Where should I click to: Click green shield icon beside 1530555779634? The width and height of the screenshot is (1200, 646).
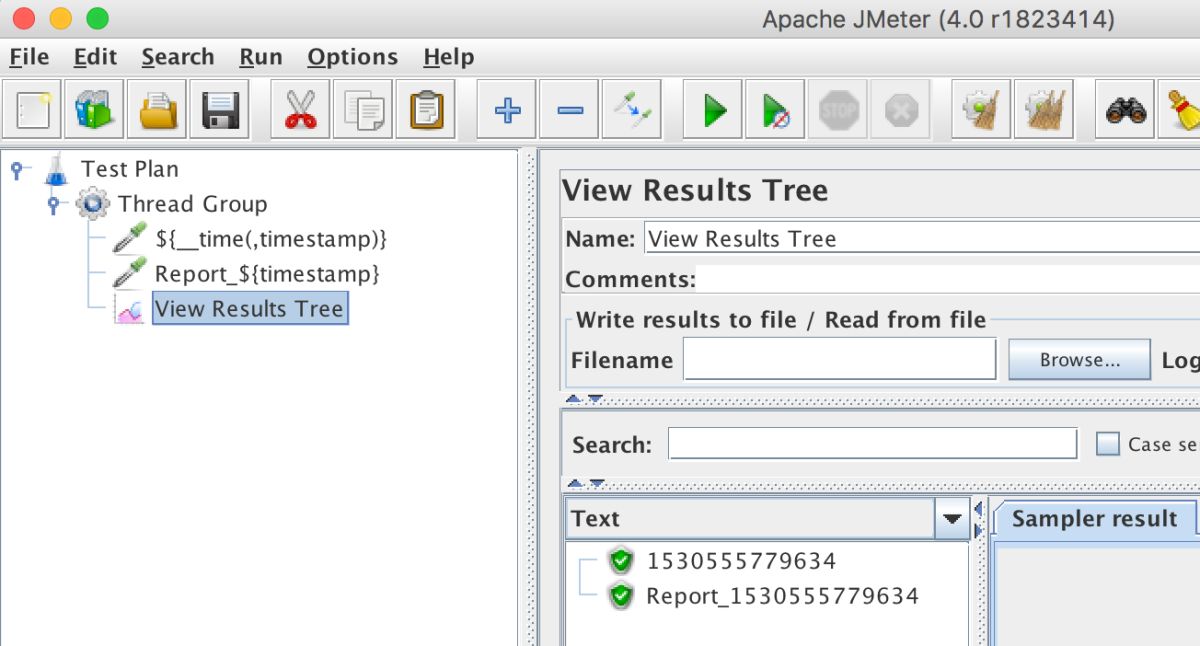tap(622, 561)
